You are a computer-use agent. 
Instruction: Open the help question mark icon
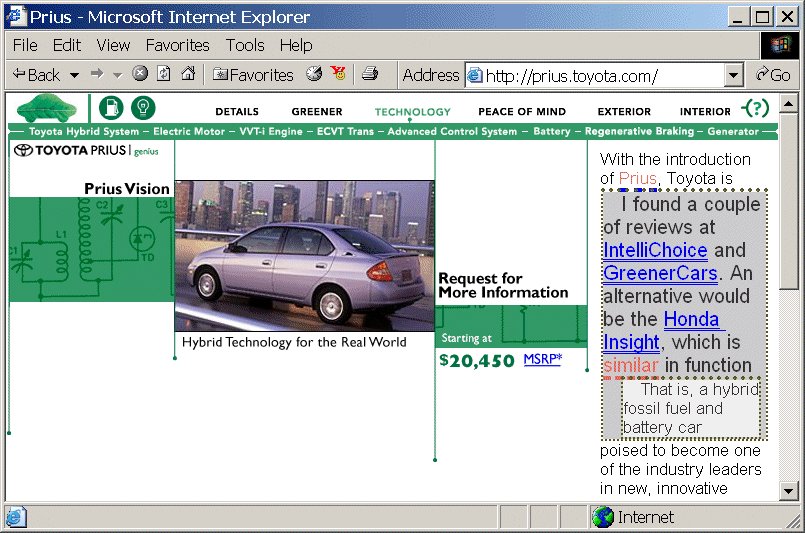(x=757, y=109)
